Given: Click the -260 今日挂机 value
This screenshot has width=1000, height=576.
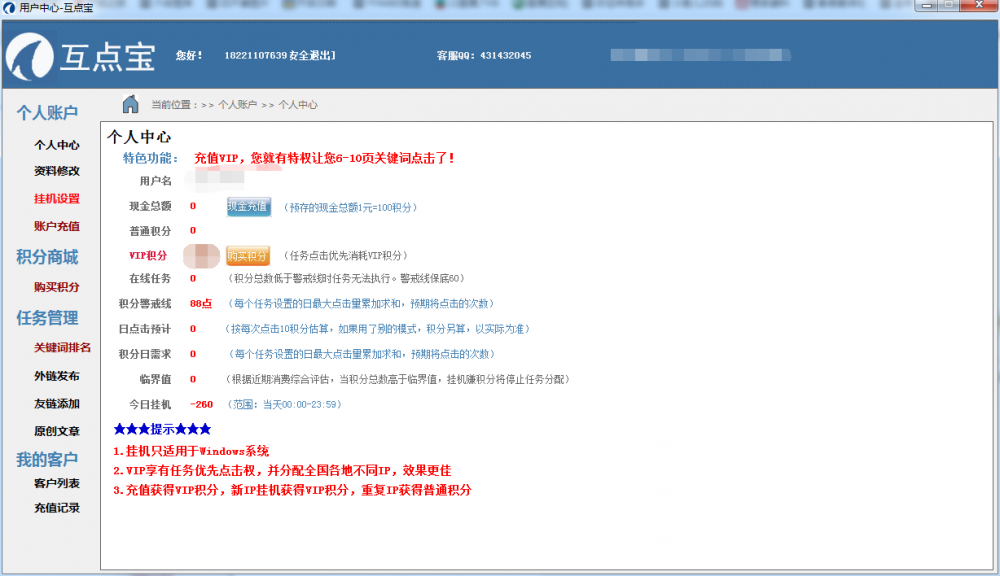Looking at the screenshot, I should pyautogui.click(x=202, y=404).
